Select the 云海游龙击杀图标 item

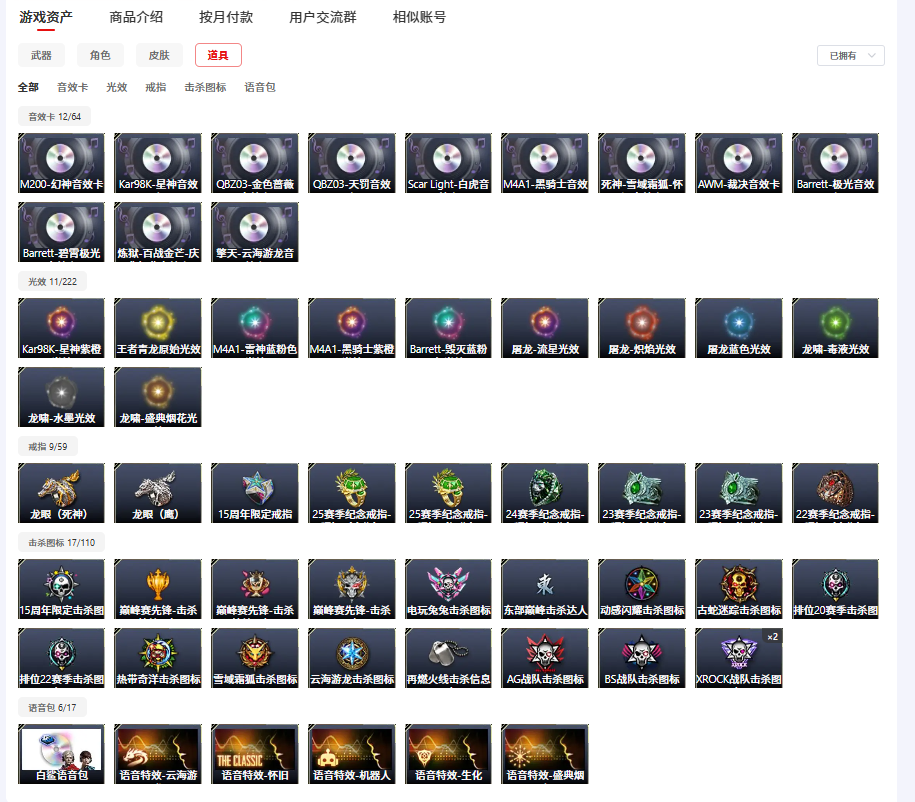tap(352, 658)
